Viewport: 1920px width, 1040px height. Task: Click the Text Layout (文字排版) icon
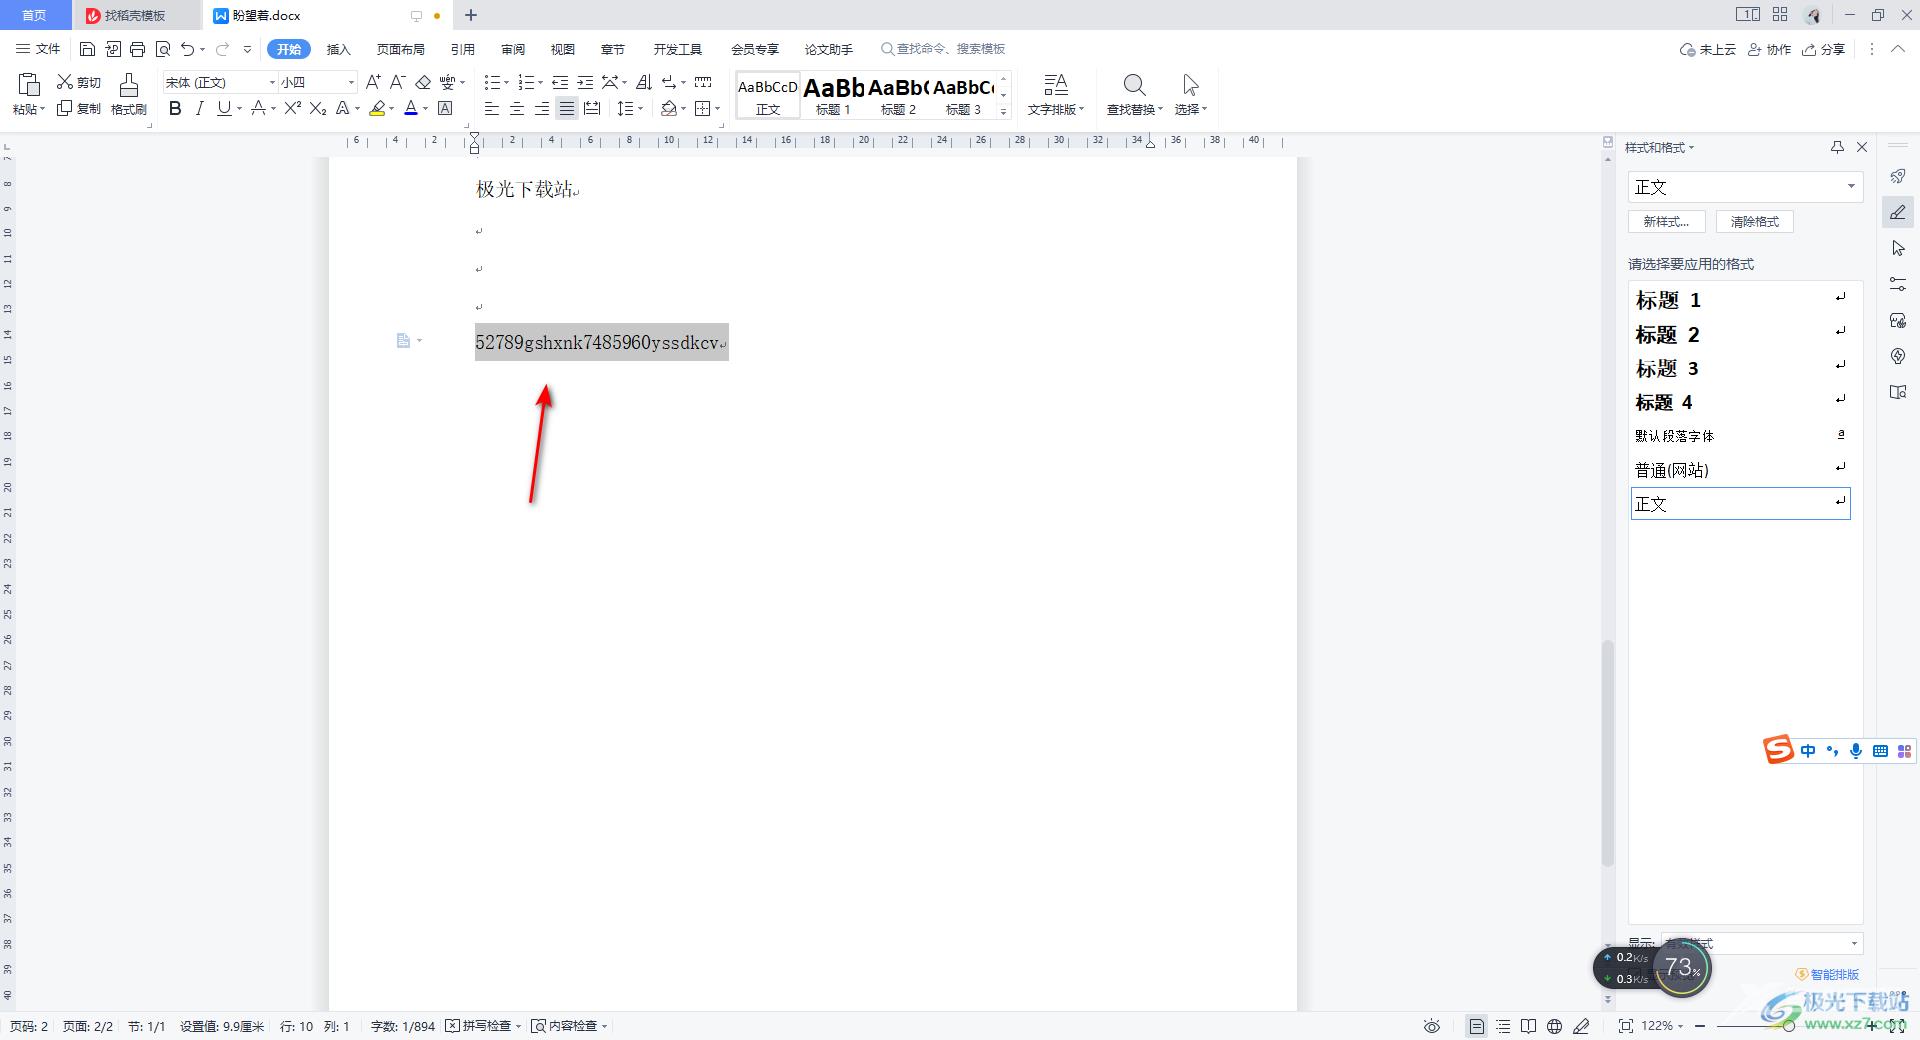[1056, 94]
